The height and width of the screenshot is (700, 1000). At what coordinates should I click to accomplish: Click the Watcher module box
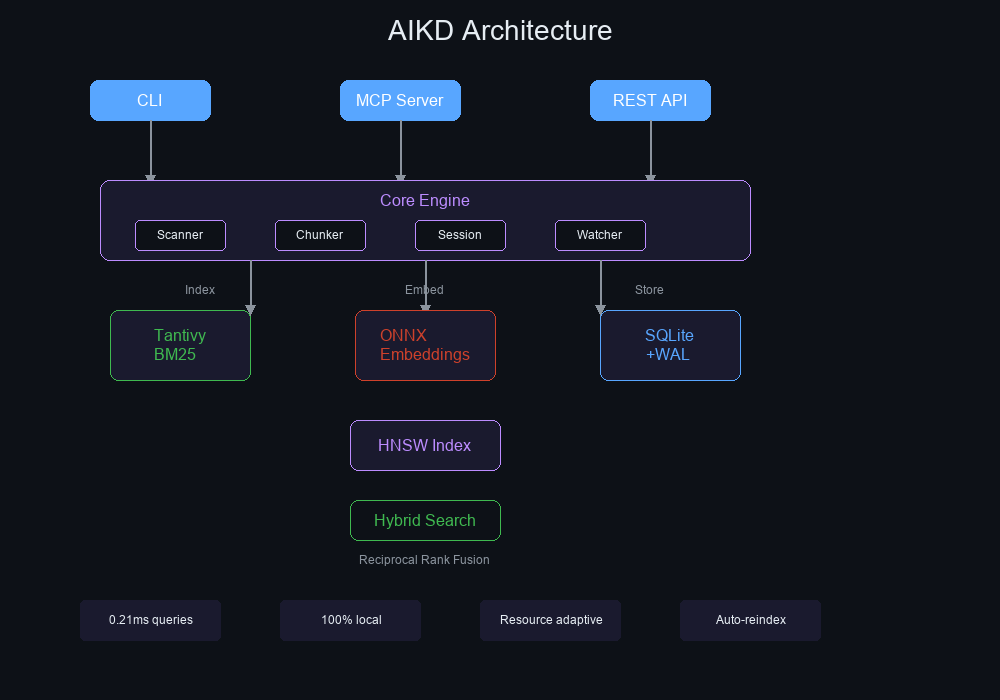click(x=600, y=235)
